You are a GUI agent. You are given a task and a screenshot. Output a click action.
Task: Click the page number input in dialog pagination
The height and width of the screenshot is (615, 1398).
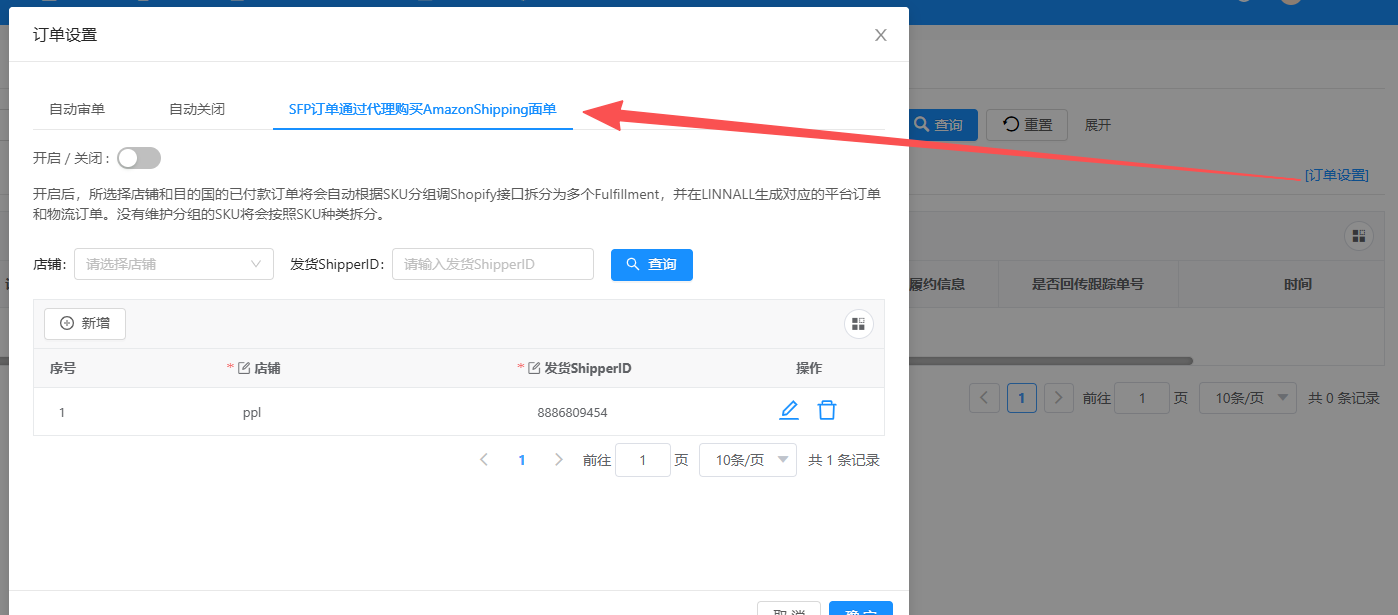[x=642, y=460]
